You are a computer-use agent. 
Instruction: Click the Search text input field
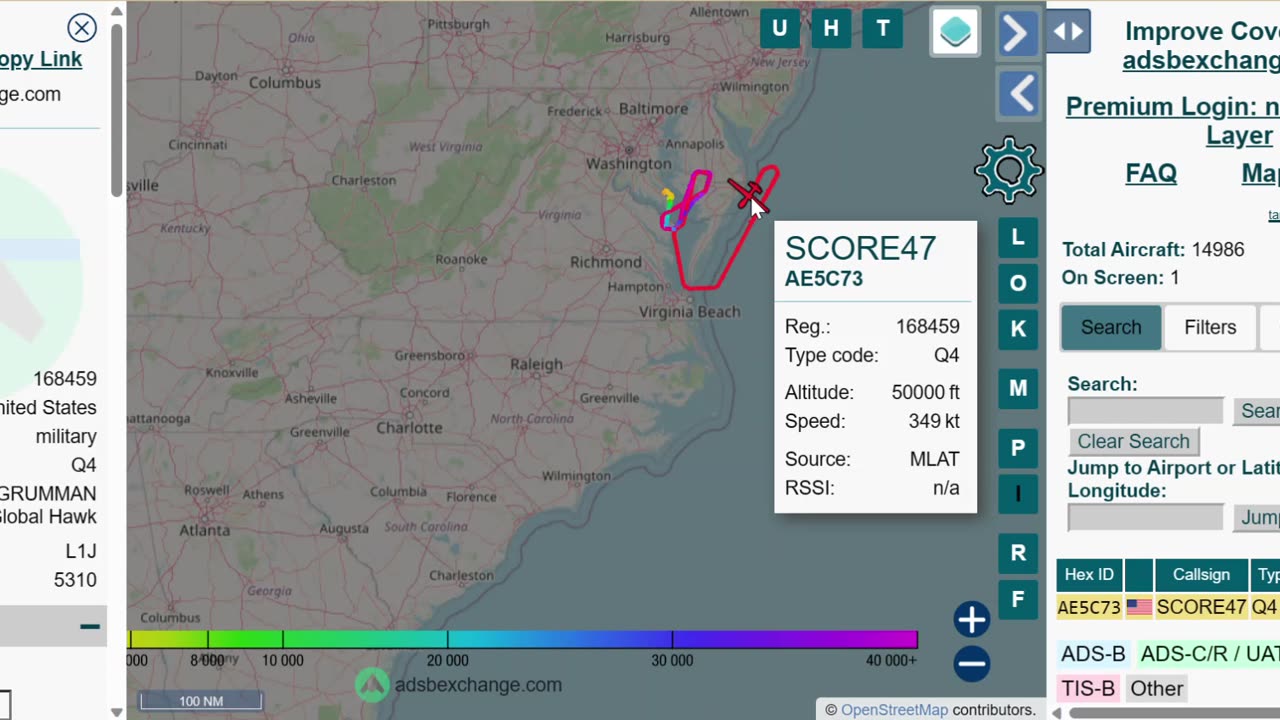[x=1146, y=411]
